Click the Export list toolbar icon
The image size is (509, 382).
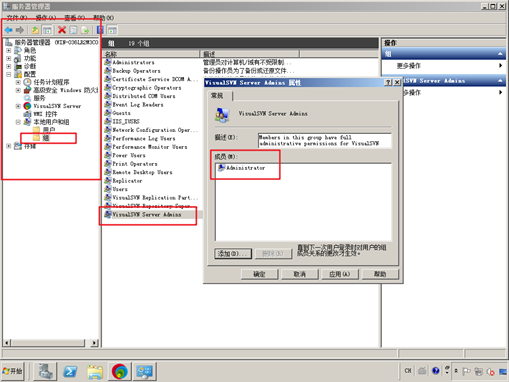coord(85,30)
